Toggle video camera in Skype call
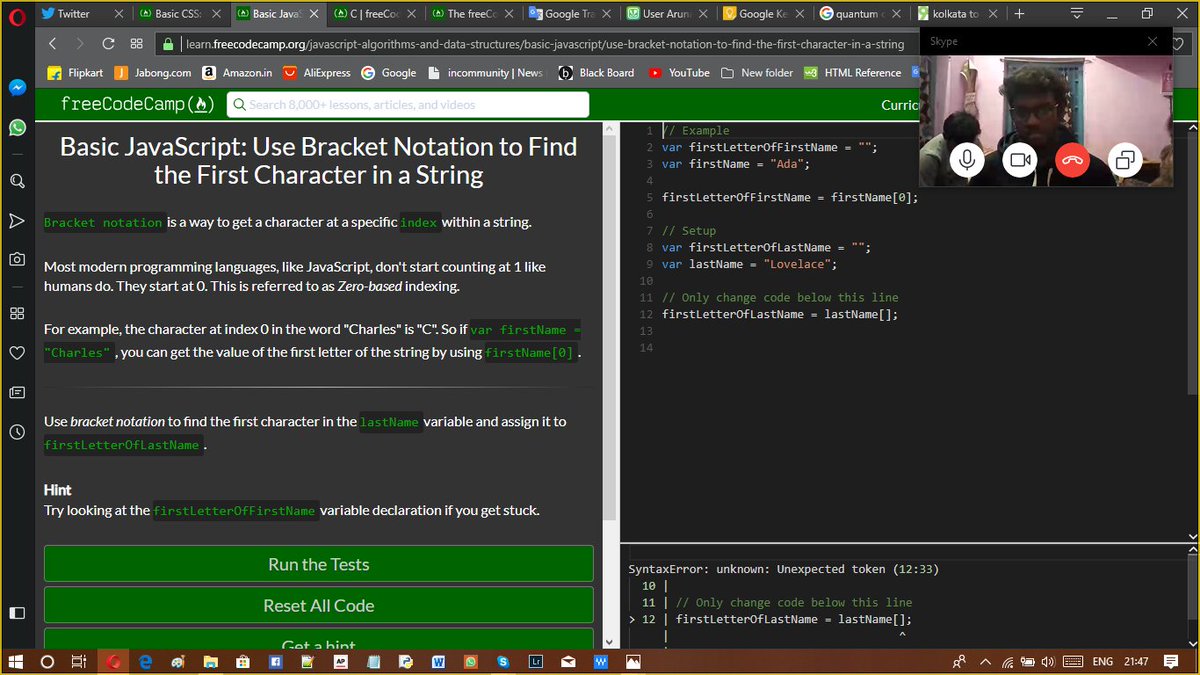1200x675 pixels. 1019,160
